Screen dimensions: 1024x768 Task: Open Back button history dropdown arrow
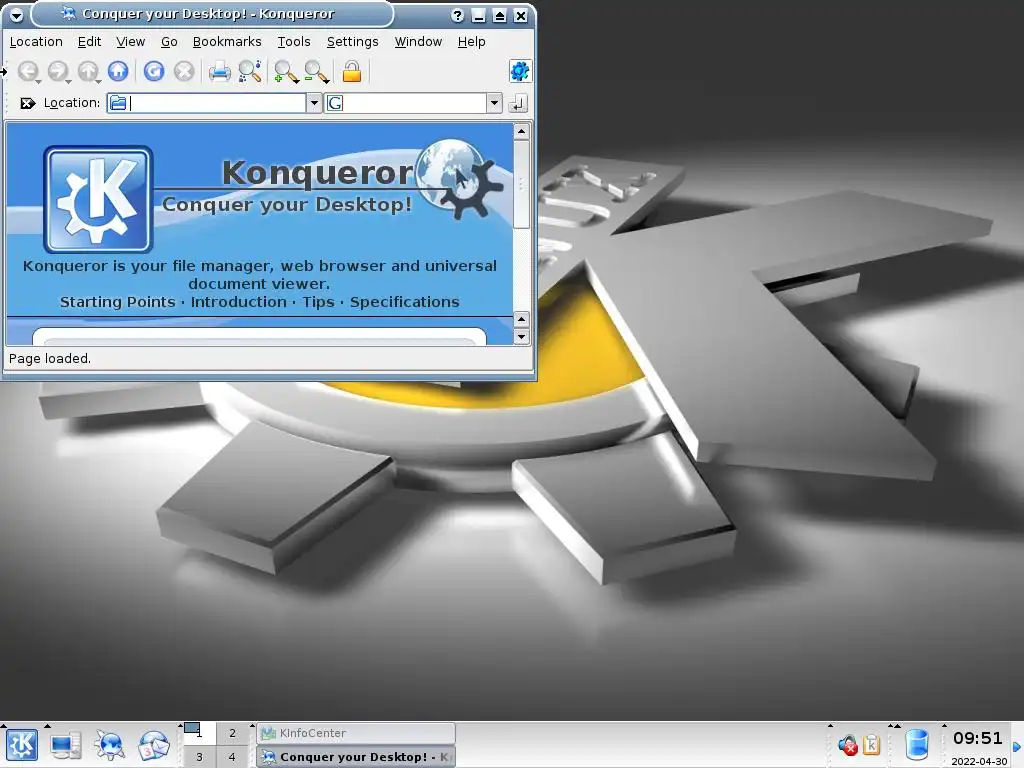[x=39, y=82]
